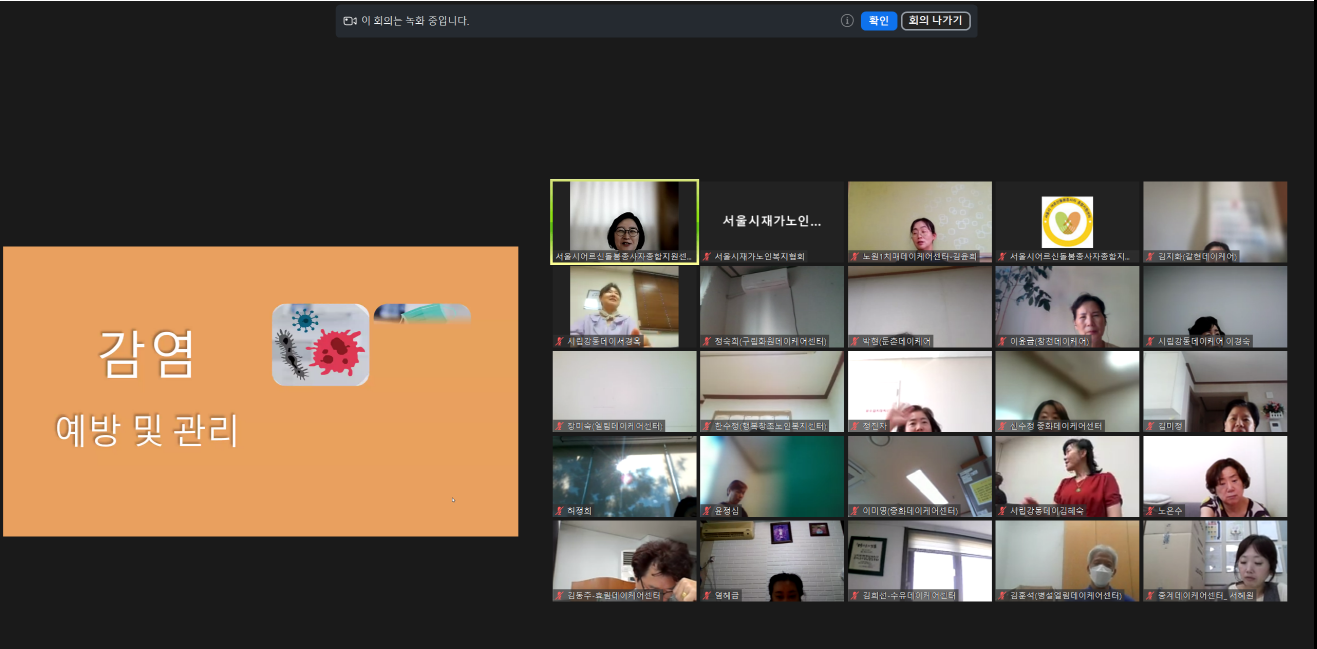Click the germ illustration on the shared slide
The image size is (1317, 649).
tap(320, 345)
